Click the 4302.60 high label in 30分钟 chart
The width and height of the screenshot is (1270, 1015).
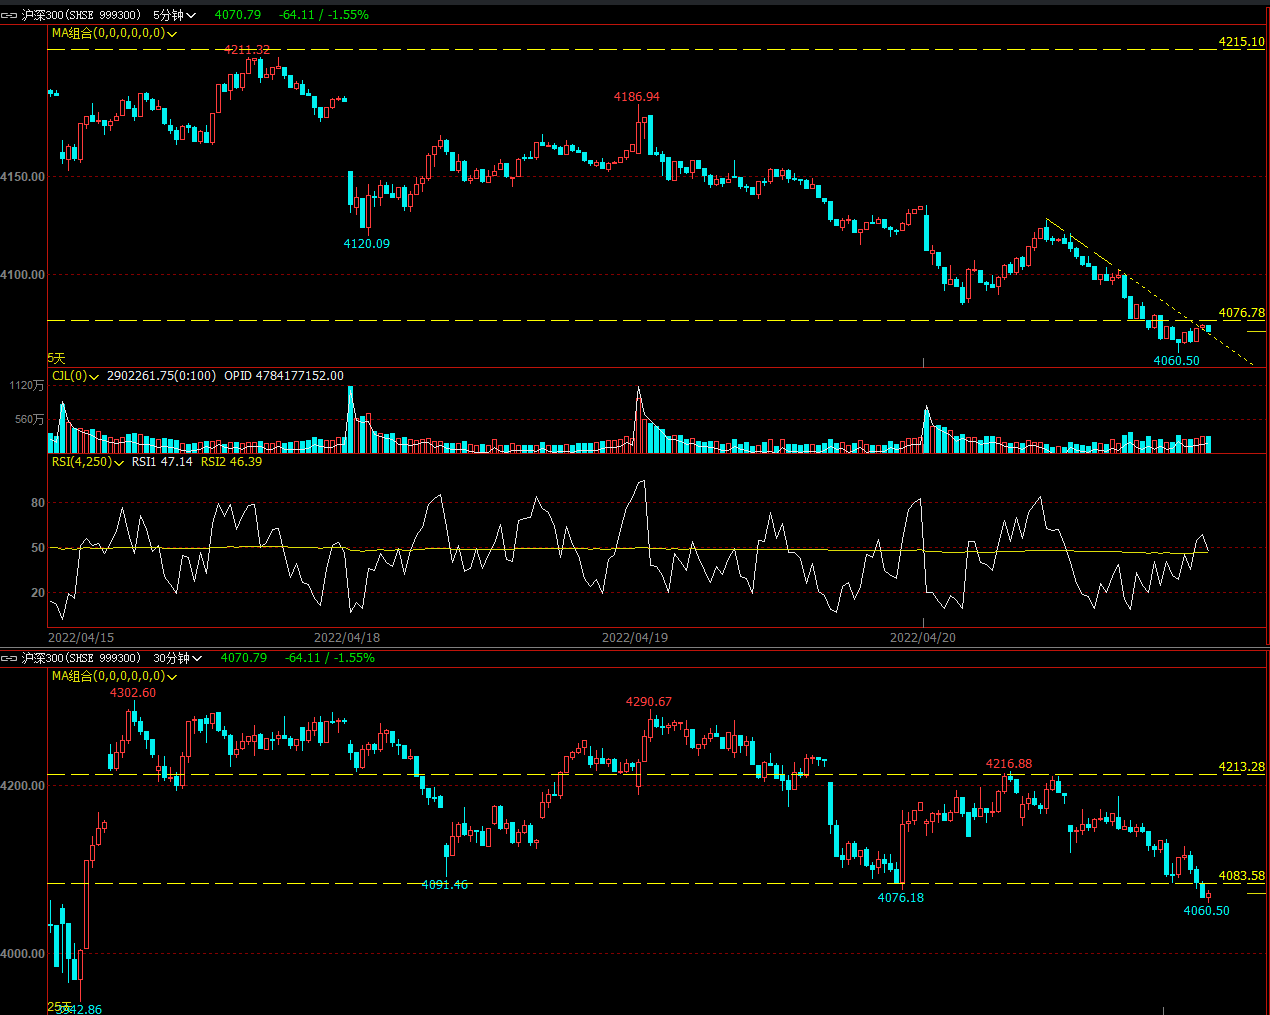133,693
